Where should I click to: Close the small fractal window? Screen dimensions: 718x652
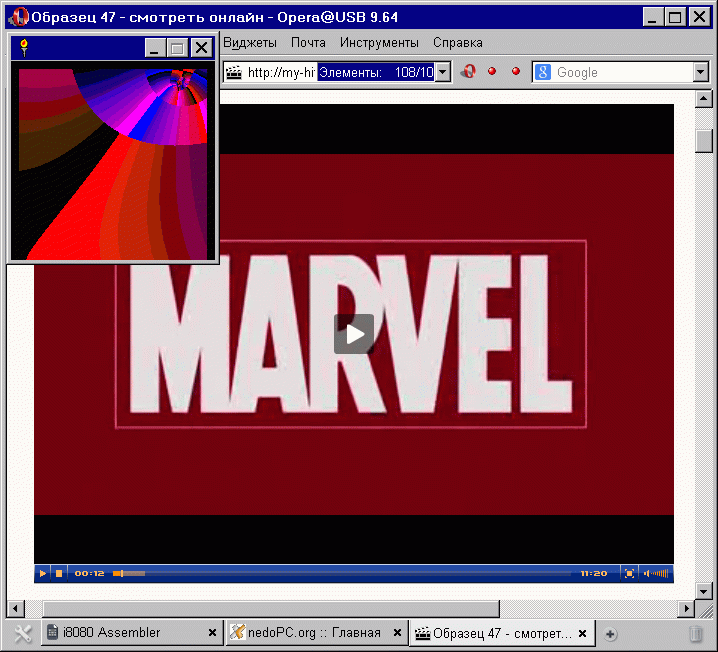point(201,48)
